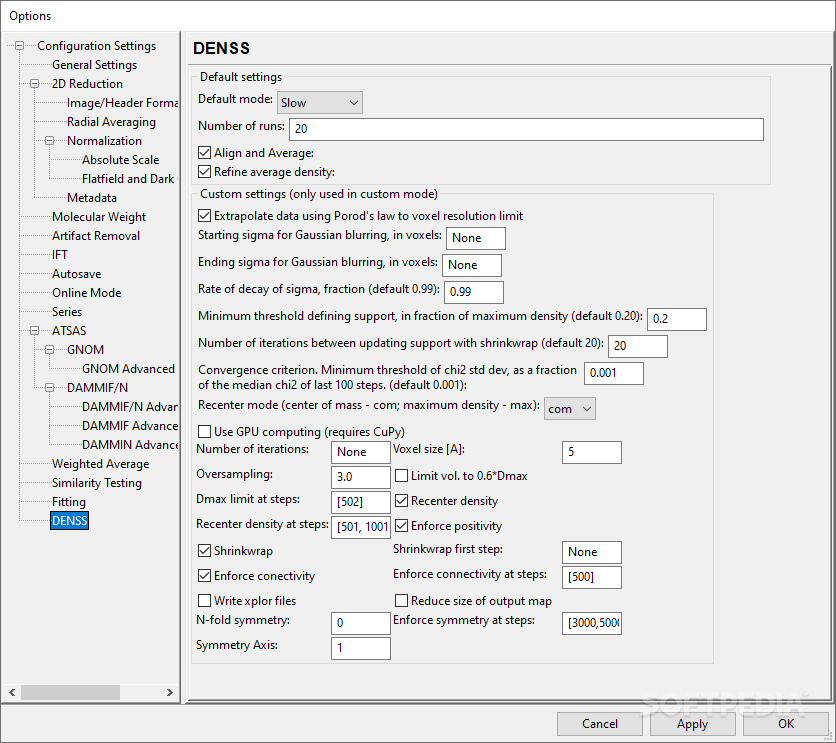Screen dimensions: 836x743
Task: Click shrinkwrap iterations number field
Action: [638, 346]
